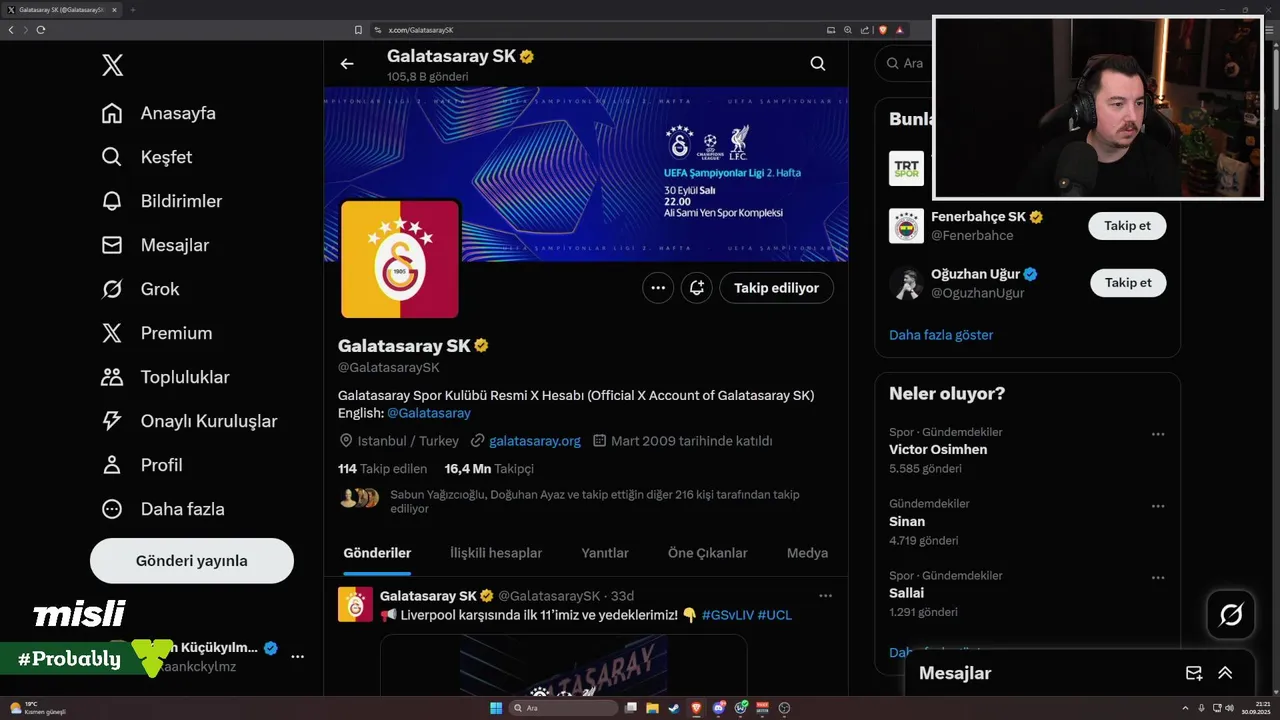Open Onaylı Kuruluşlar page
The height and width of the screenshot is (720, 1280).
(x=189, y=421)
